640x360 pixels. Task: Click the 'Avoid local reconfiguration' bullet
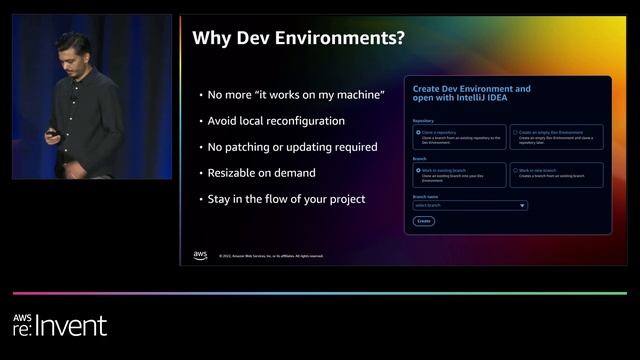(x=276, y=121)
